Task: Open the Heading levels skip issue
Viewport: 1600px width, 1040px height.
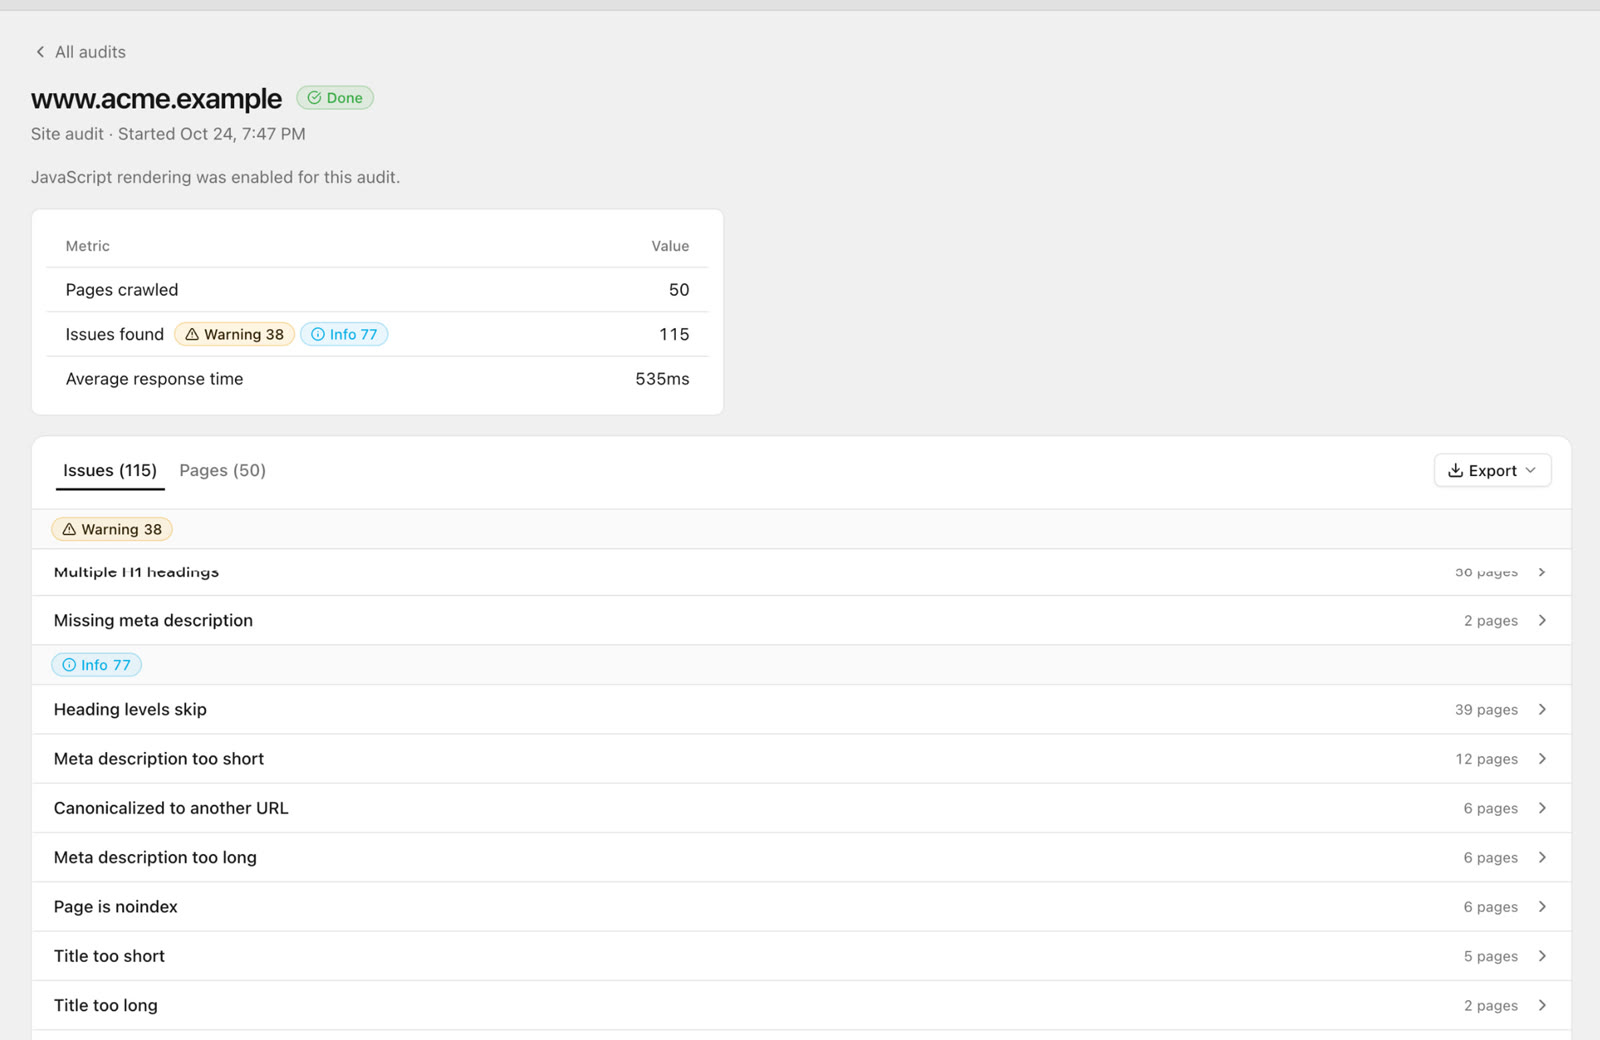Action: (x=801, y=709)
